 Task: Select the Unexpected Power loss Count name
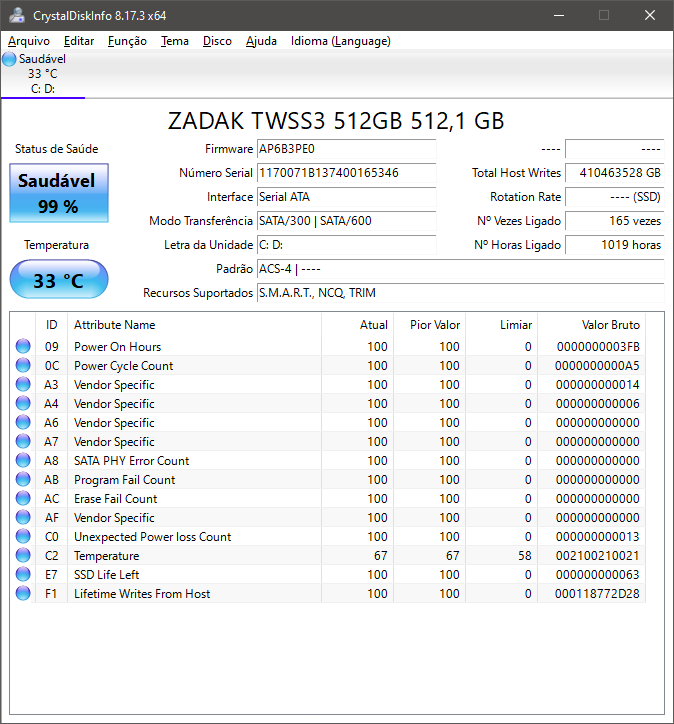[152, 537]
